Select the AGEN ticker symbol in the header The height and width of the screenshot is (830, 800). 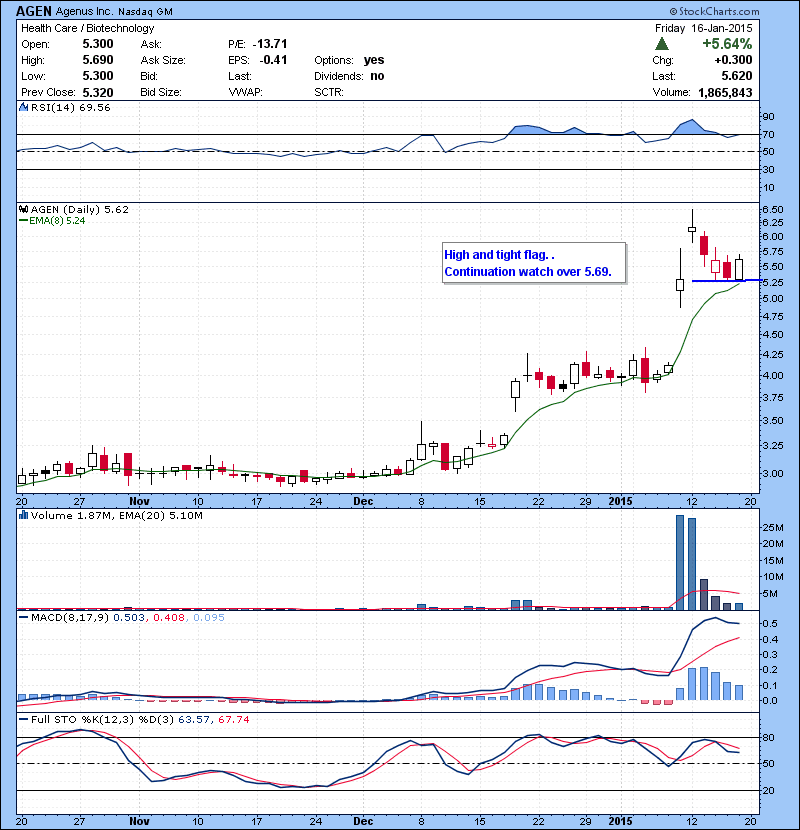pos(34,11)
